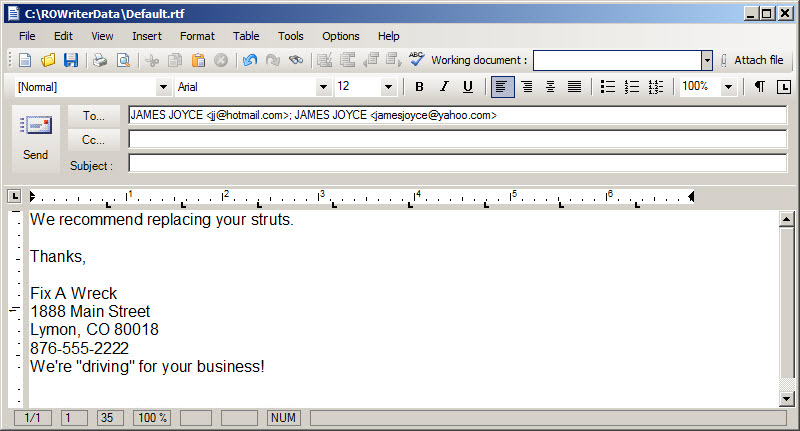Image resolution: width=800 pixels, height=431 pixels.
Task: Click the Print icon in the toolbar
Action: point(100,61)
